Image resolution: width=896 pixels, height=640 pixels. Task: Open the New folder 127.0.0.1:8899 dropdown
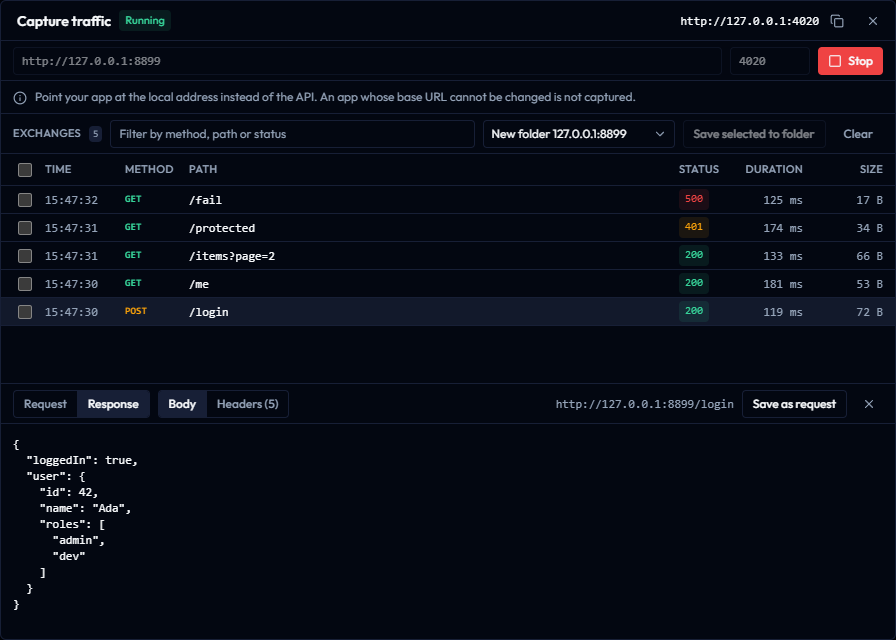pyautogui.click(x=578, y=134)
